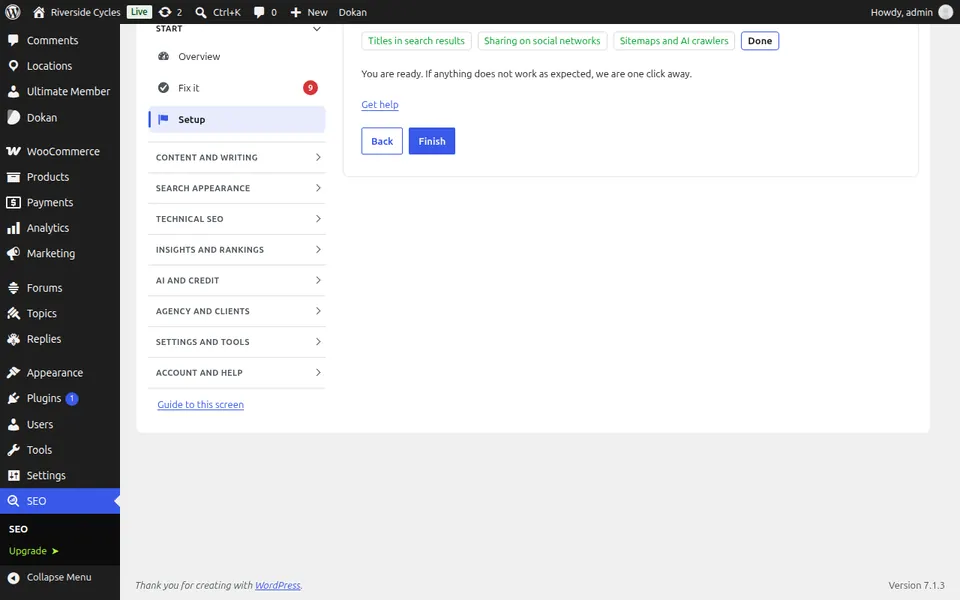The image size is (960, 600).
Task: Click the admin user avatar
Action: point(945,12)
